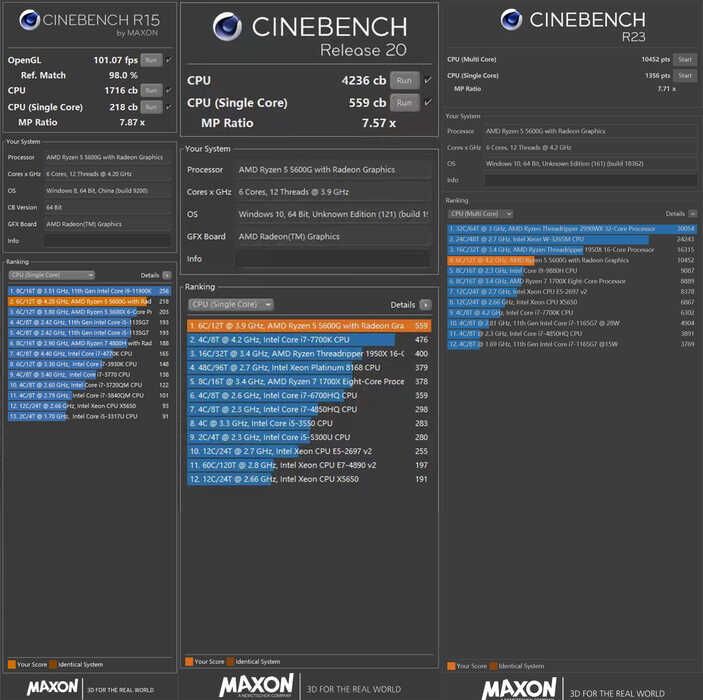The height and width of the screenshot is (700, 703).
Task: Select the Threadripper 2990WX row in R23 ranking
Action: click(572, 229)
